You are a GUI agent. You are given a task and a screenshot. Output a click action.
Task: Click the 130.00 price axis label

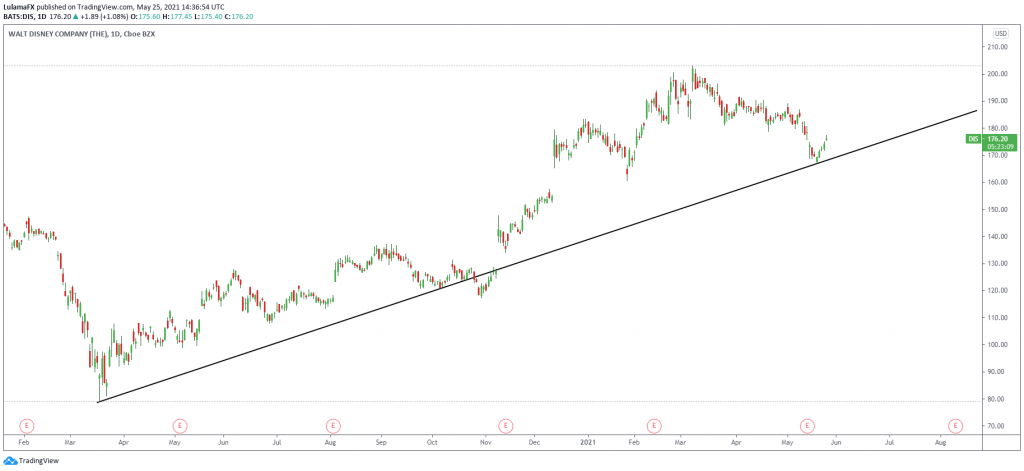(x=996, y=263)
